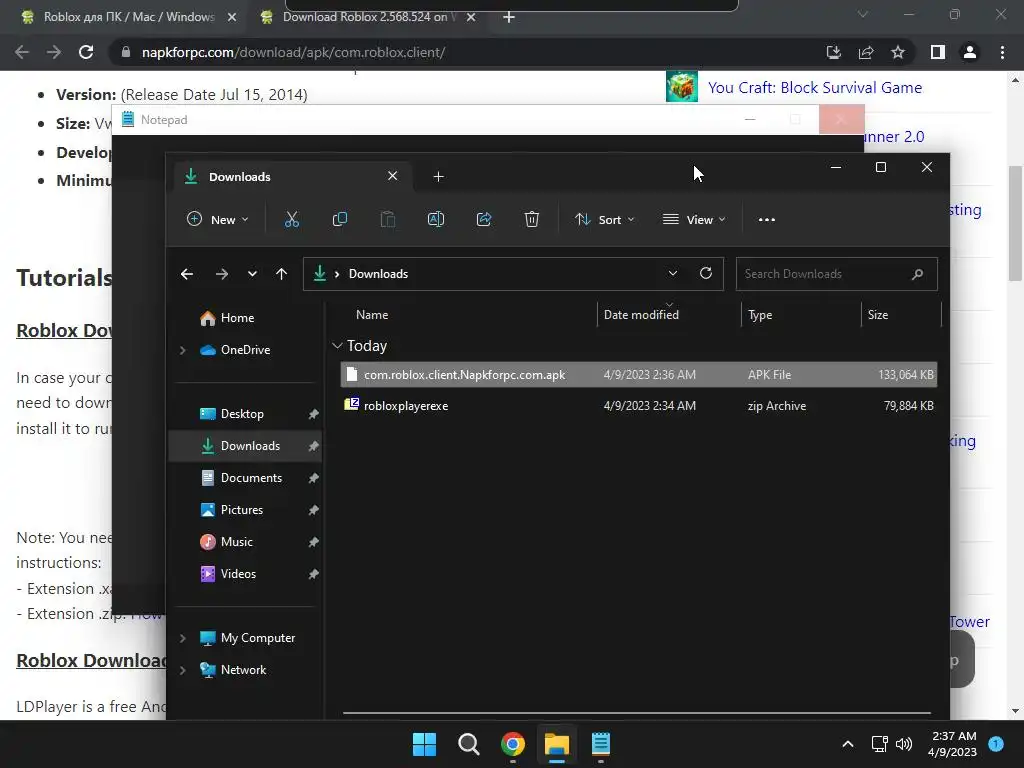Open Documents in the navigation pane
This screenshot has width=1024, height=768.
(251, 477)
